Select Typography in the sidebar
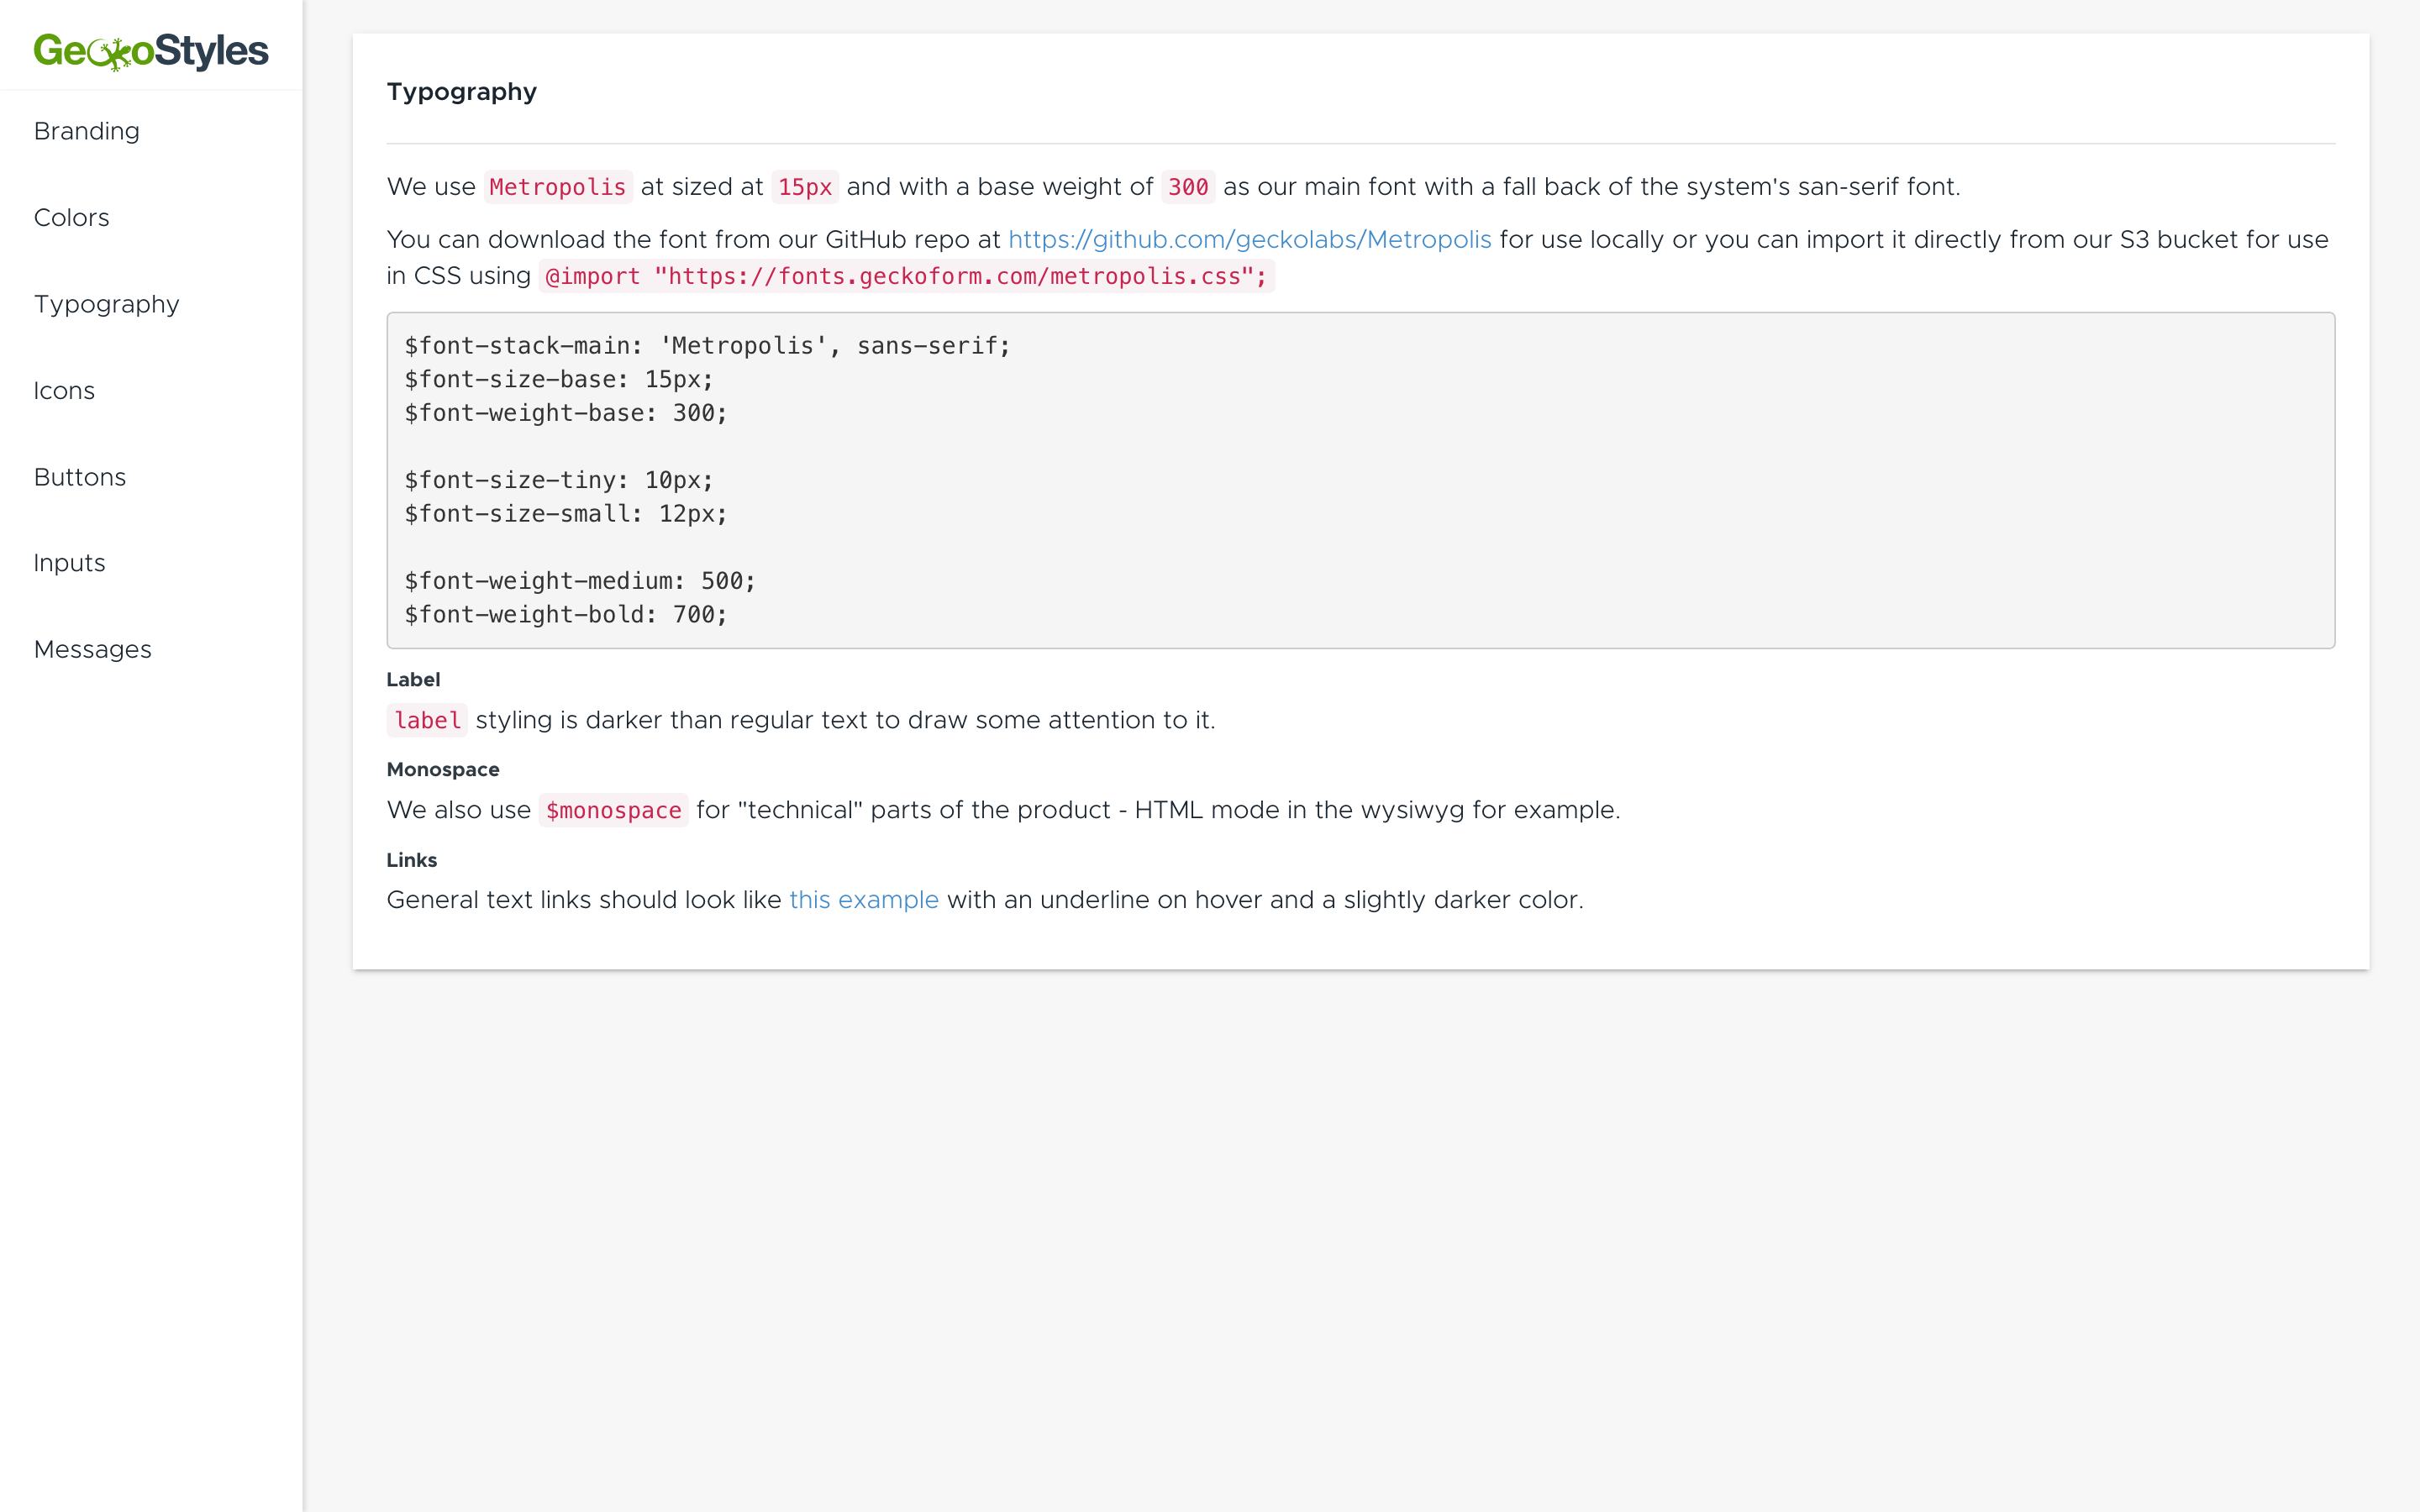This screenshot has width=2420, height=1512. (x=107, y=304)
